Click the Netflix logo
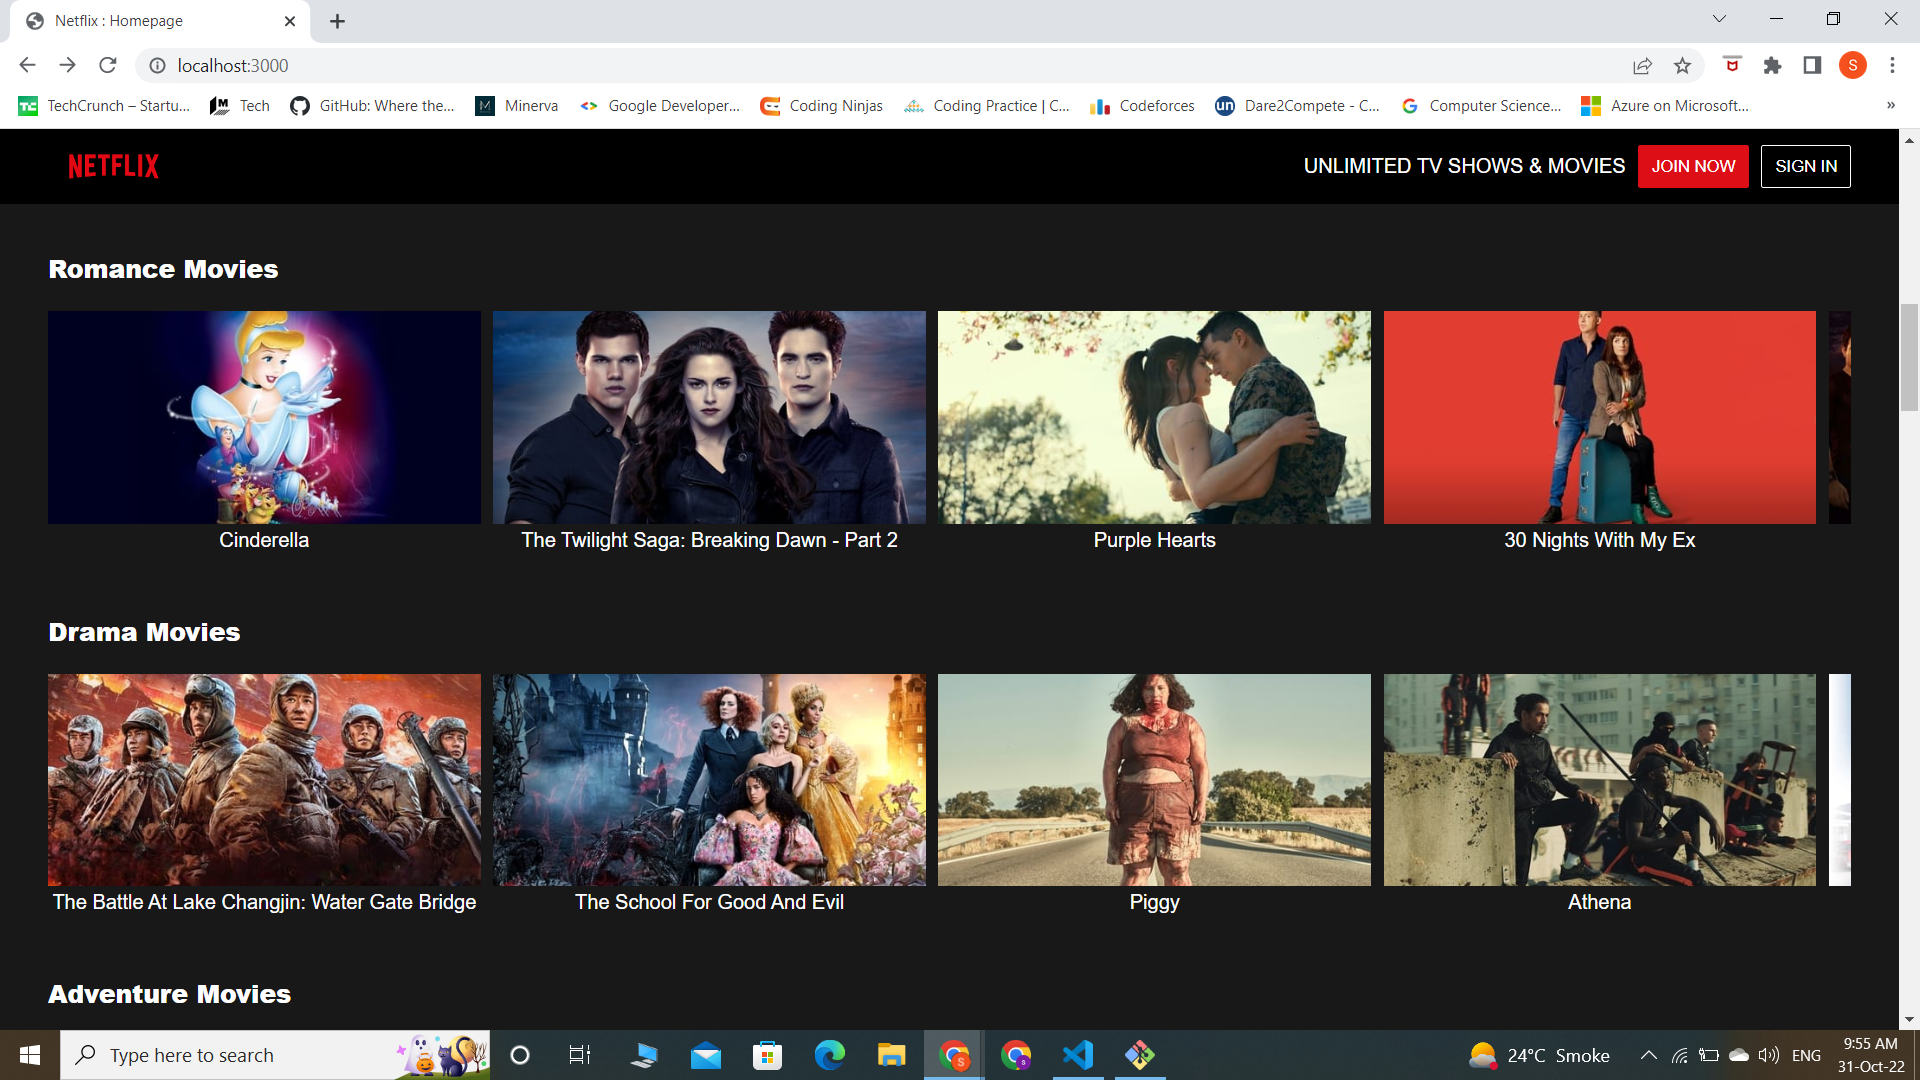Screen dimensions: 1920x1080 (x=112, y=166)
